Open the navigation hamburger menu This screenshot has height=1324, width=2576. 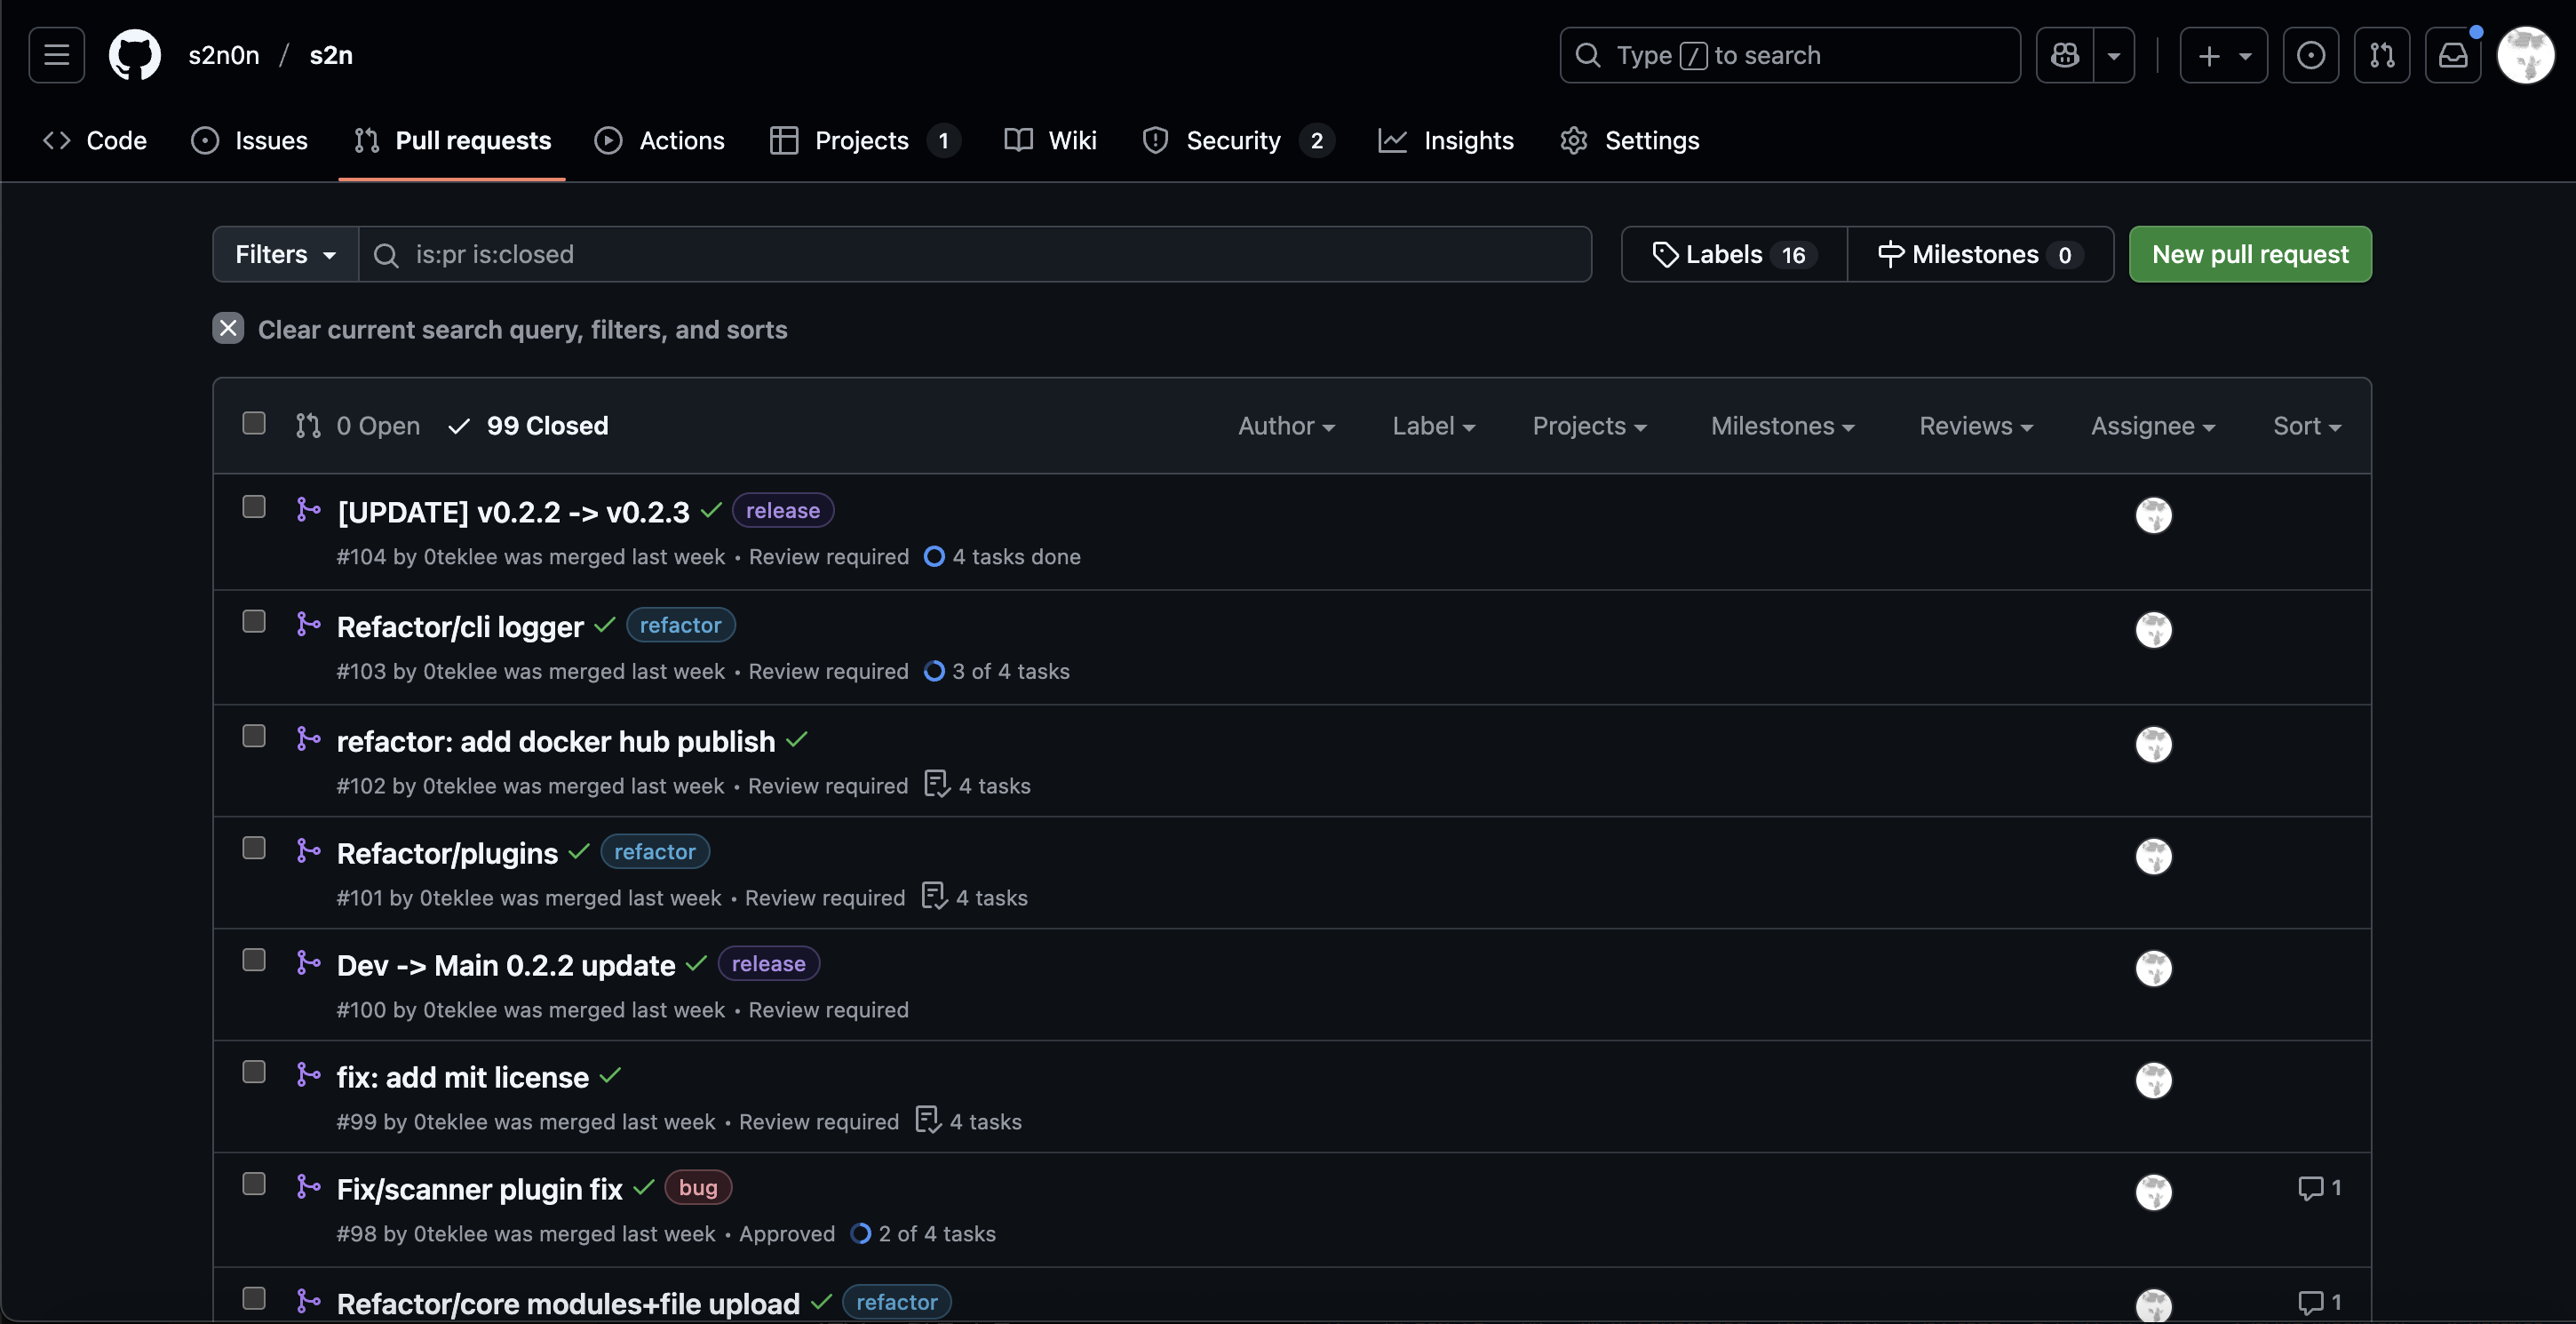[x=55, y=54]
